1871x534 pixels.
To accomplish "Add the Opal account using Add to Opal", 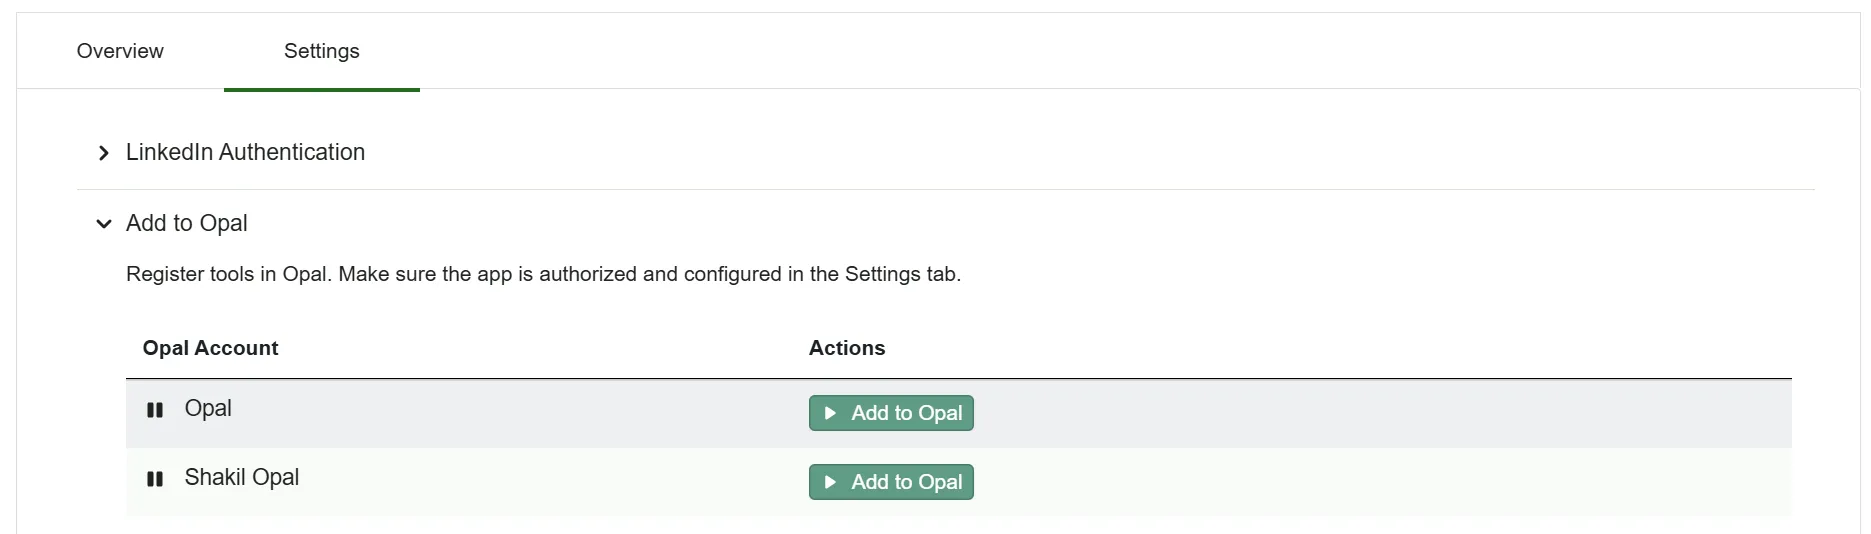I will point(891,413).
